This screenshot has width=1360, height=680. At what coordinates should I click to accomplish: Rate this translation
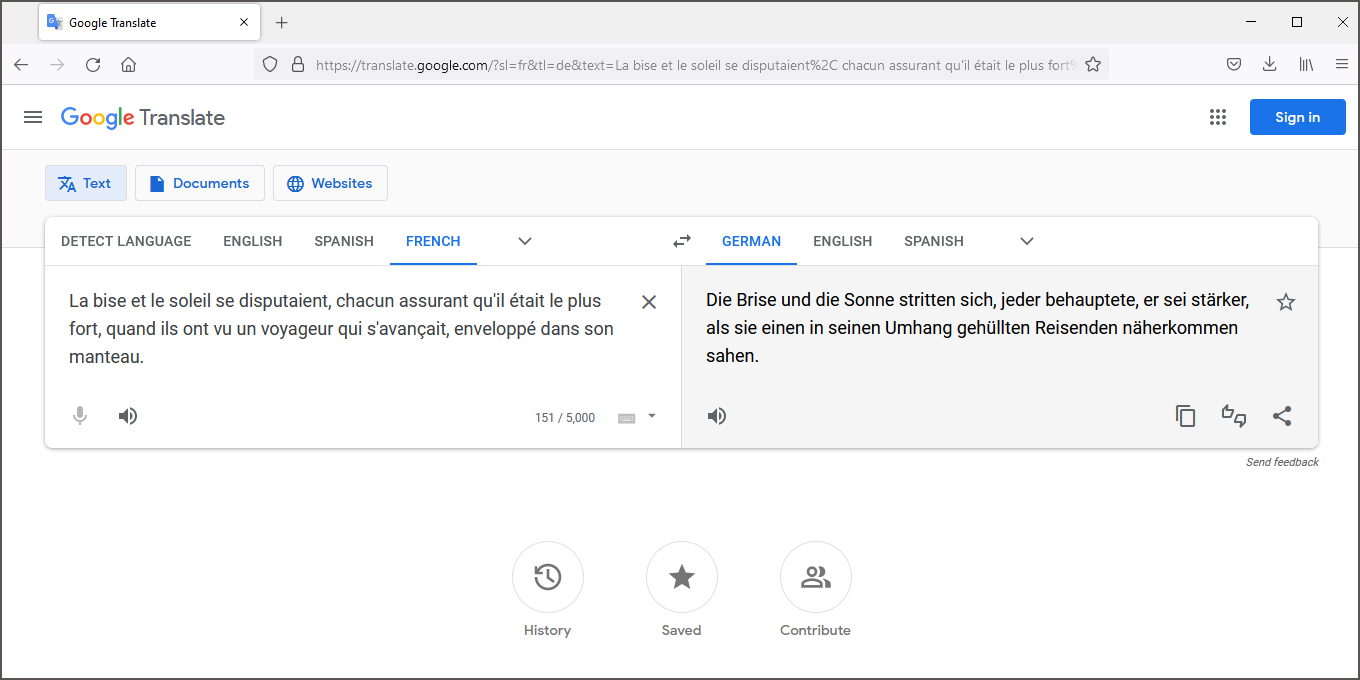pyautogui.click(x=1234, y=416)
